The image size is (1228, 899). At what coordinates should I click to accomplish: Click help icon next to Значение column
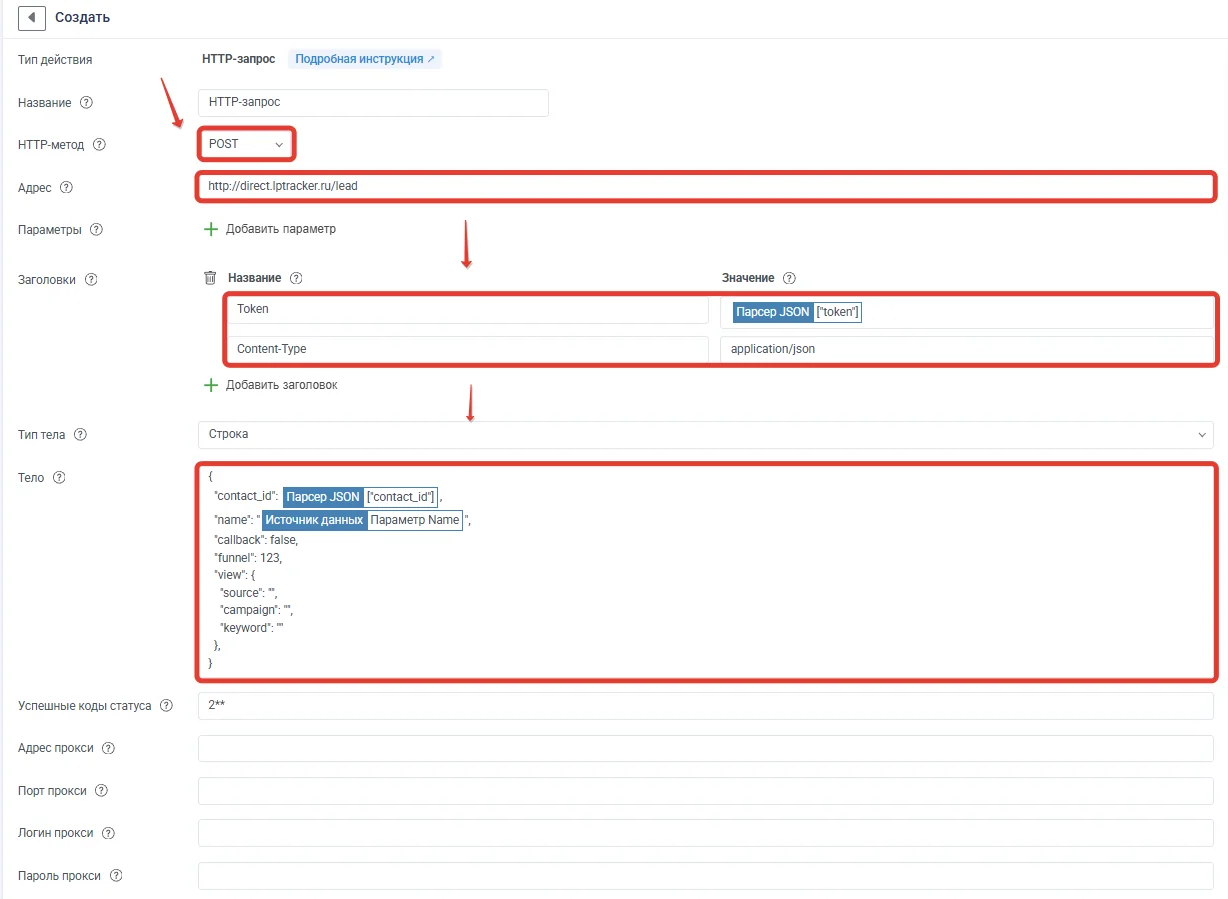click(789, 278)
